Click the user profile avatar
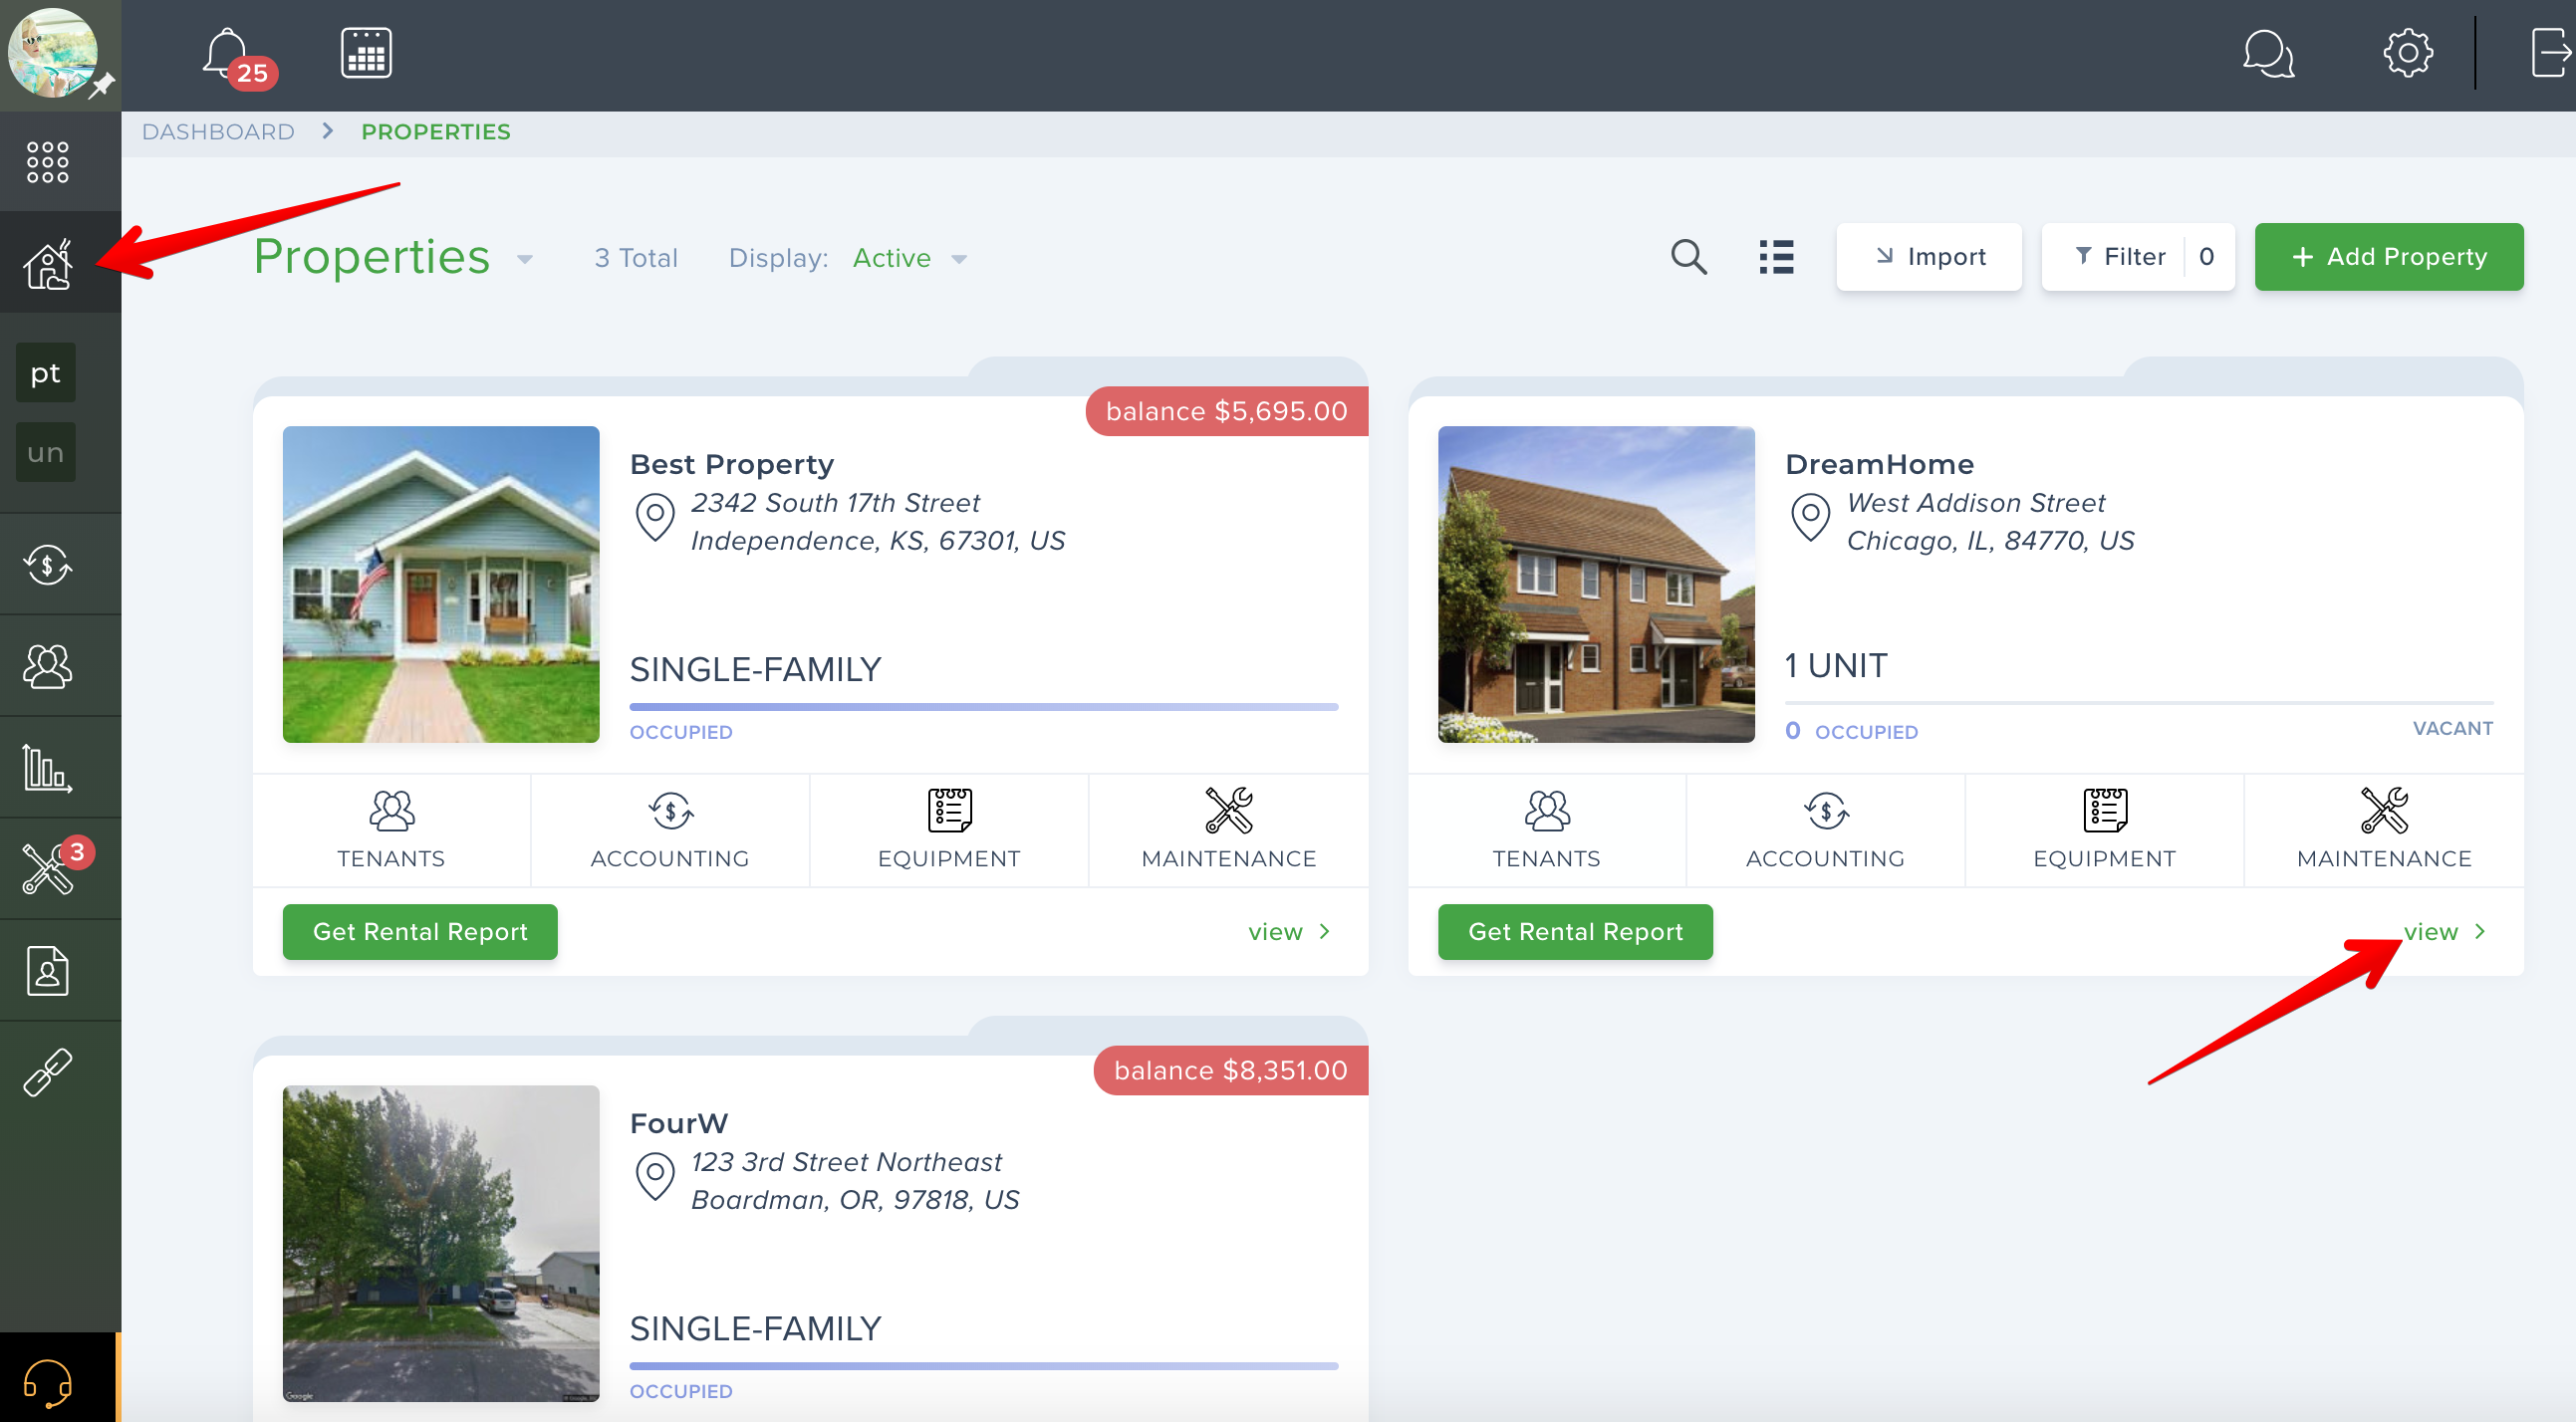Viewport: 2576px width, 1422px height. pyautogui.click(x=54, y=53)
